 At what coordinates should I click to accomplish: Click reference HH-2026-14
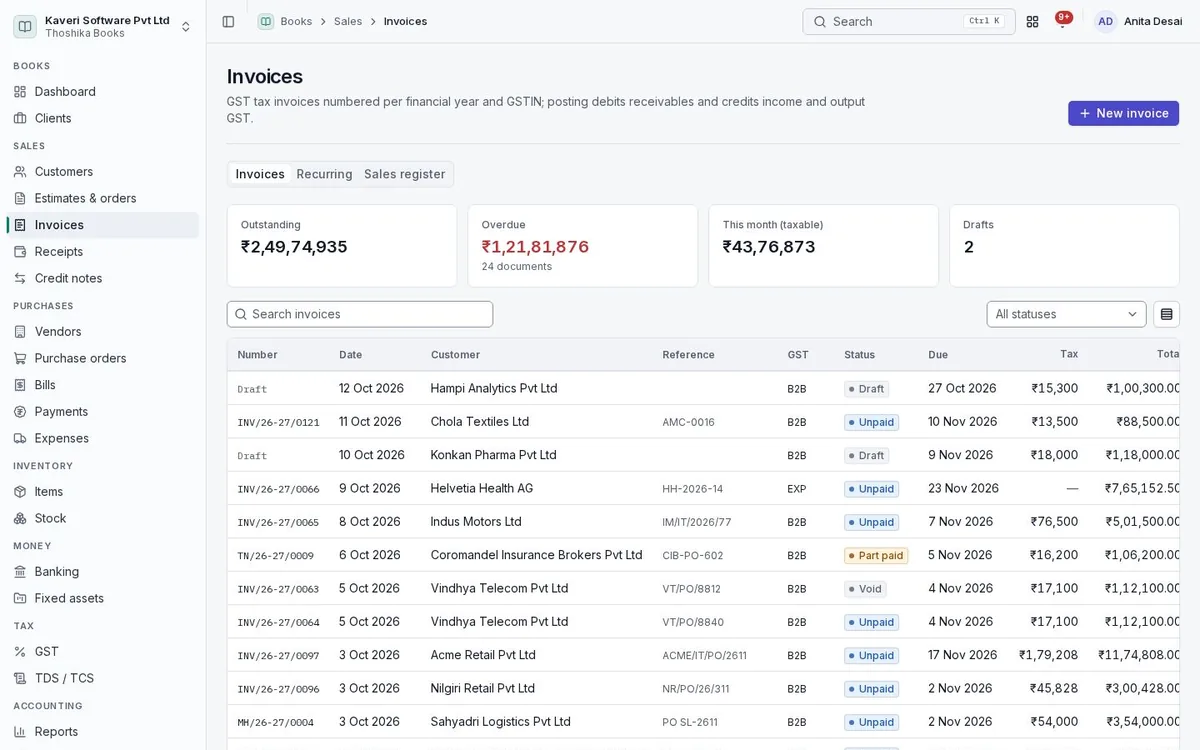tap(692, 489)
